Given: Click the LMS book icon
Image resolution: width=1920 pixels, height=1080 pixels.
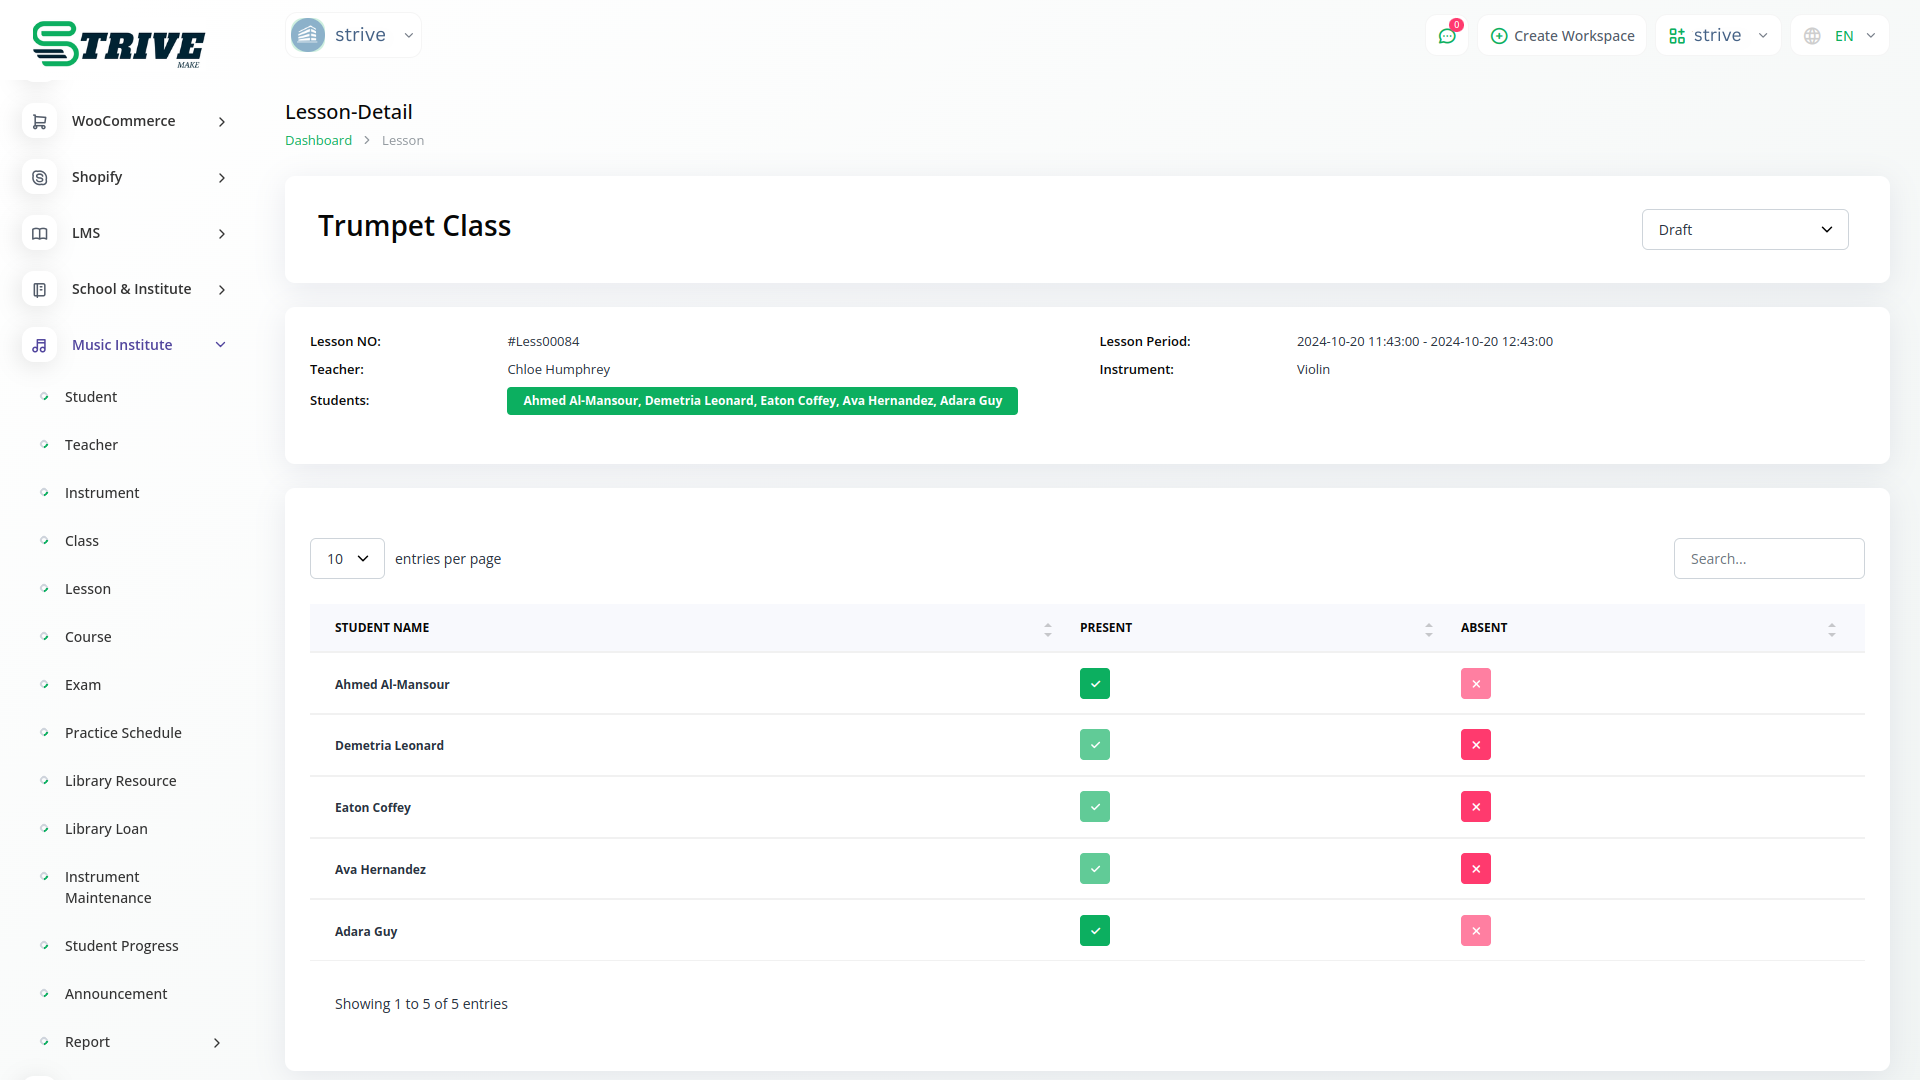Looking at the screenshot, I should click(39, 233).
